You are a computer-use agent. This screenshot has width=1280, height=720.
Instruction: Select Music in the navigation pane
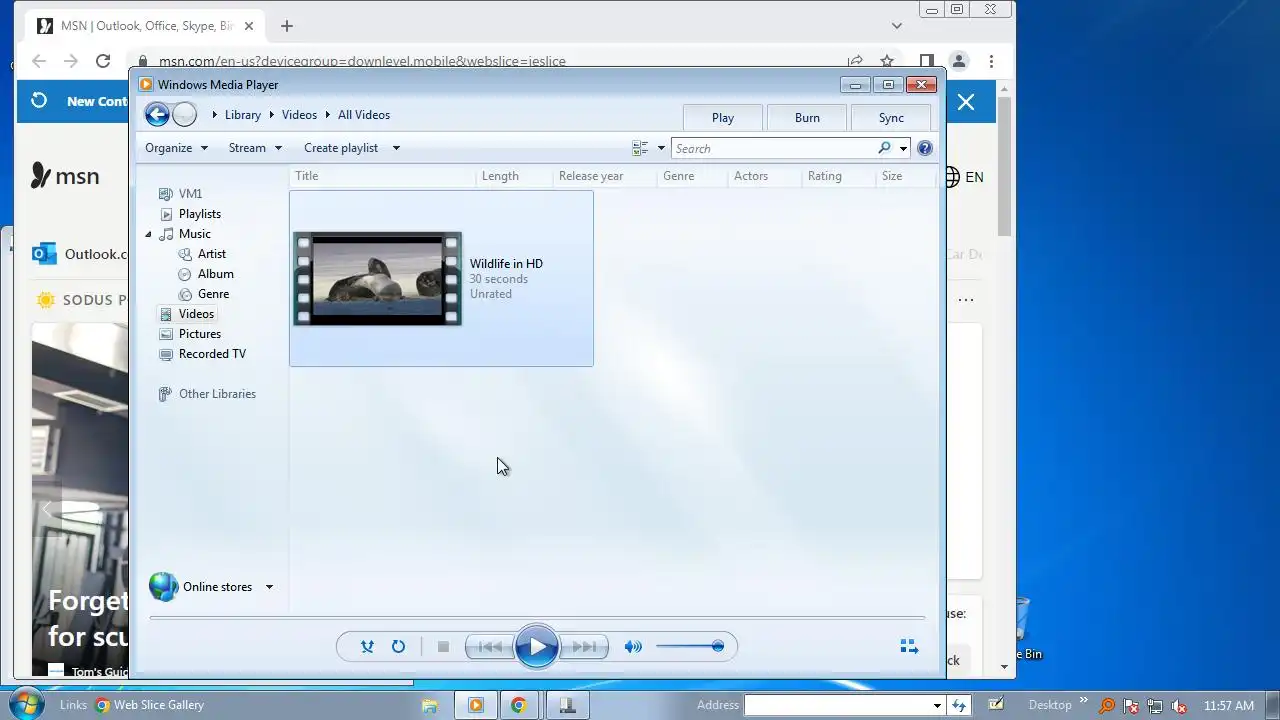[x=186, y=234]
